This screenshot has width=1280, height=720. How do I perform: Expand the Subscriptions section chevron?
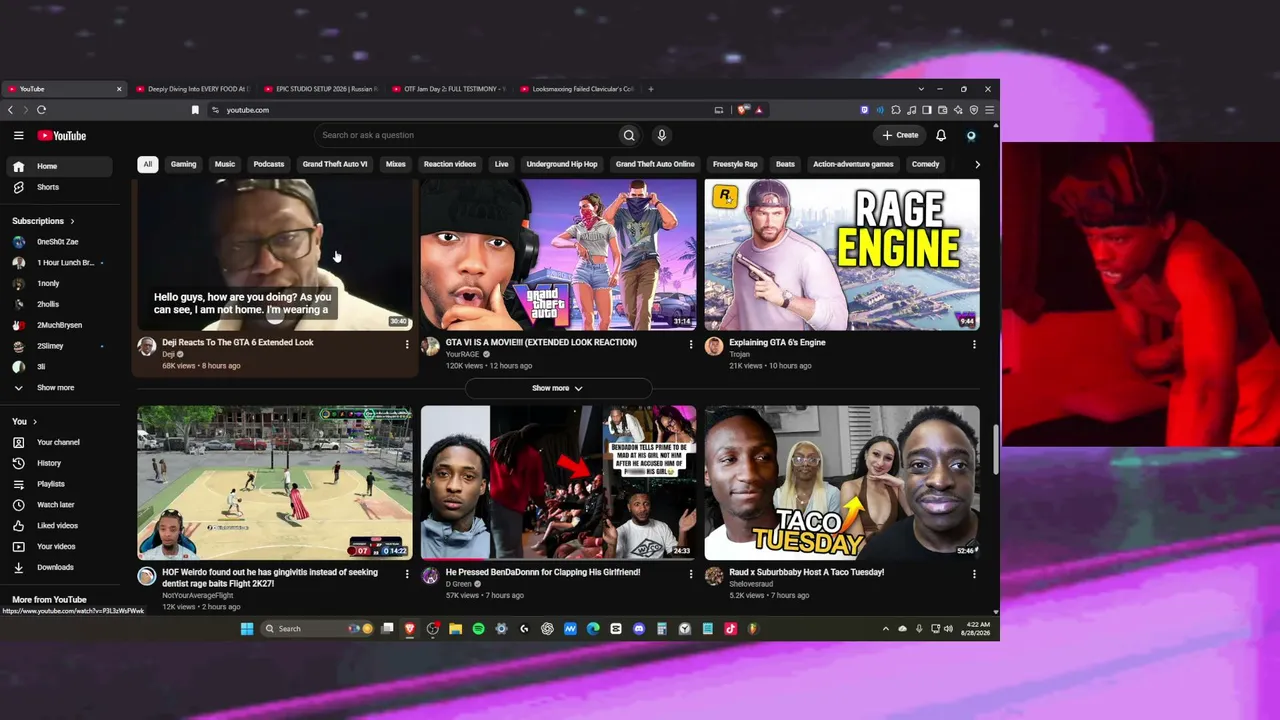click(x=72, y=221)
